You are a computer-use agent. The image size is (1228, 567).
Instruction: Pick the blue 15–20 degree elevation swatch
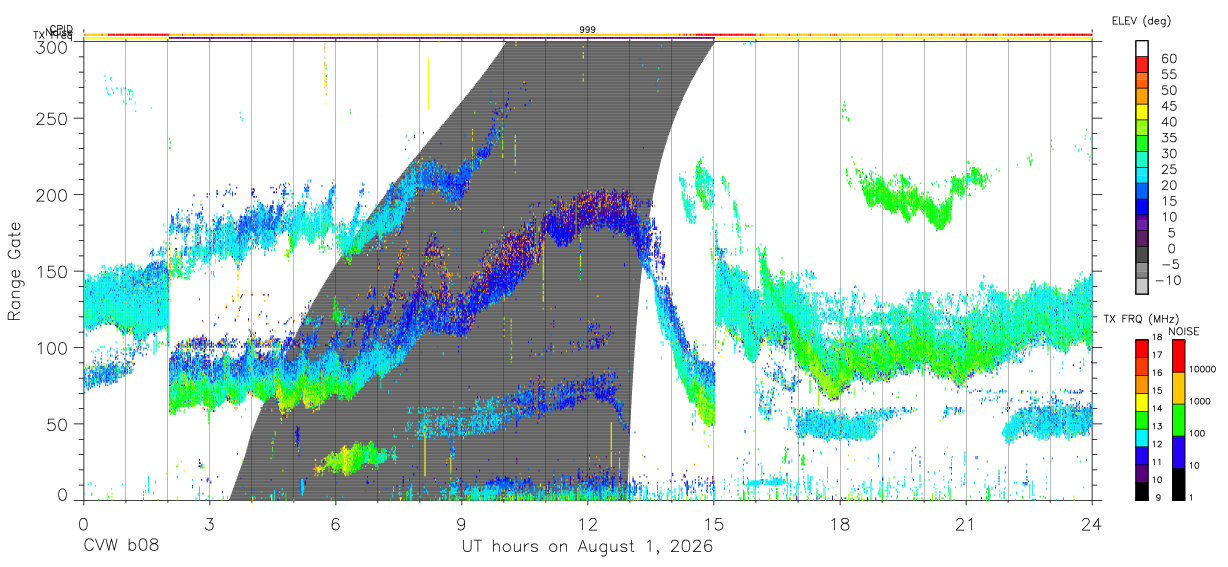tap(1143, 193)
